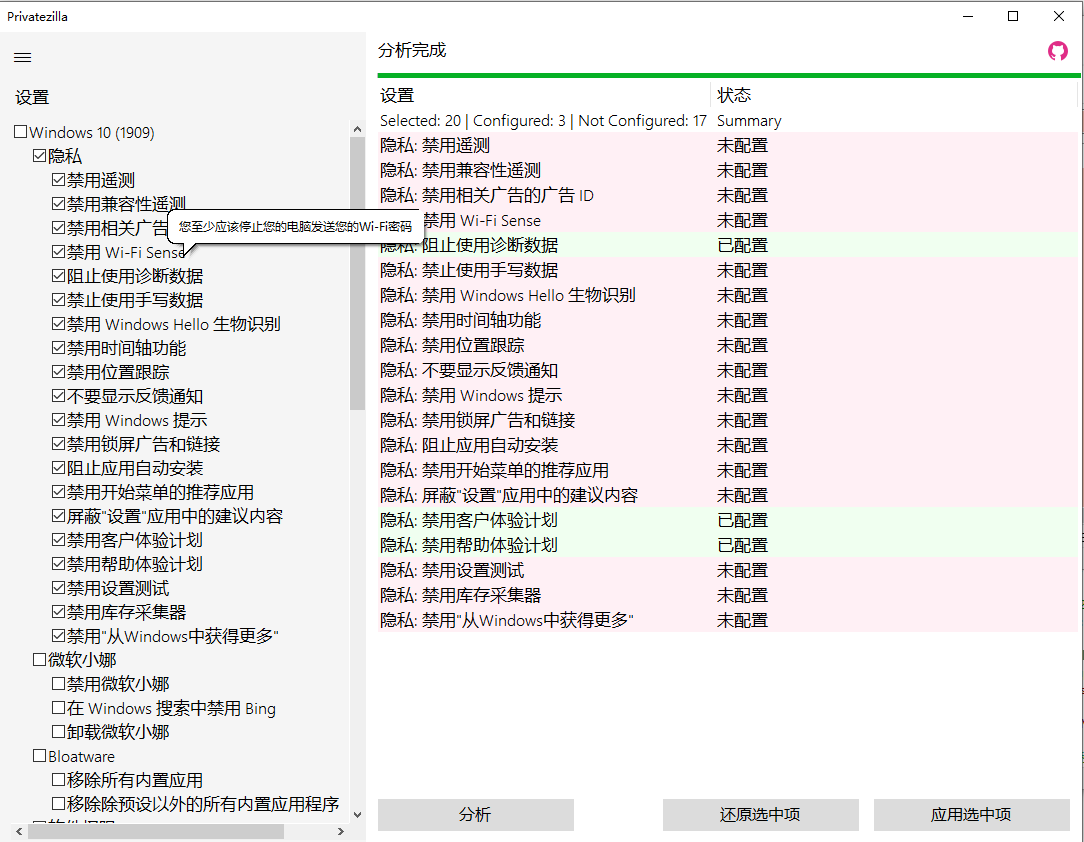This screenshot has height=842, width=1084.
Task: Uncheck 不要显示反馈通知 checkbox
Action: tap(59, 396)
